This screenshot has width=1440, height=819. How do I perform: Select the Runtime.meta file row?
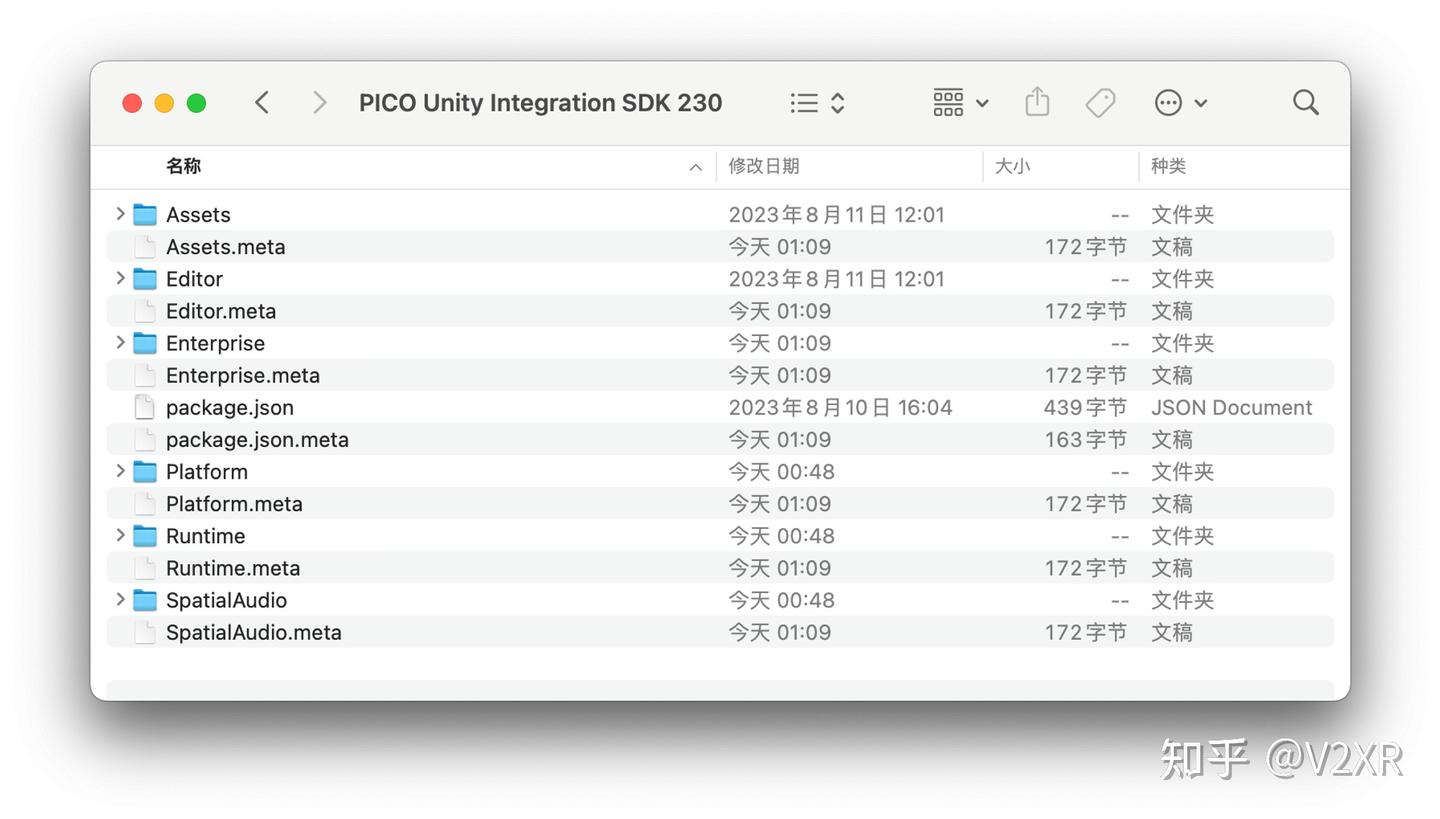233,568
